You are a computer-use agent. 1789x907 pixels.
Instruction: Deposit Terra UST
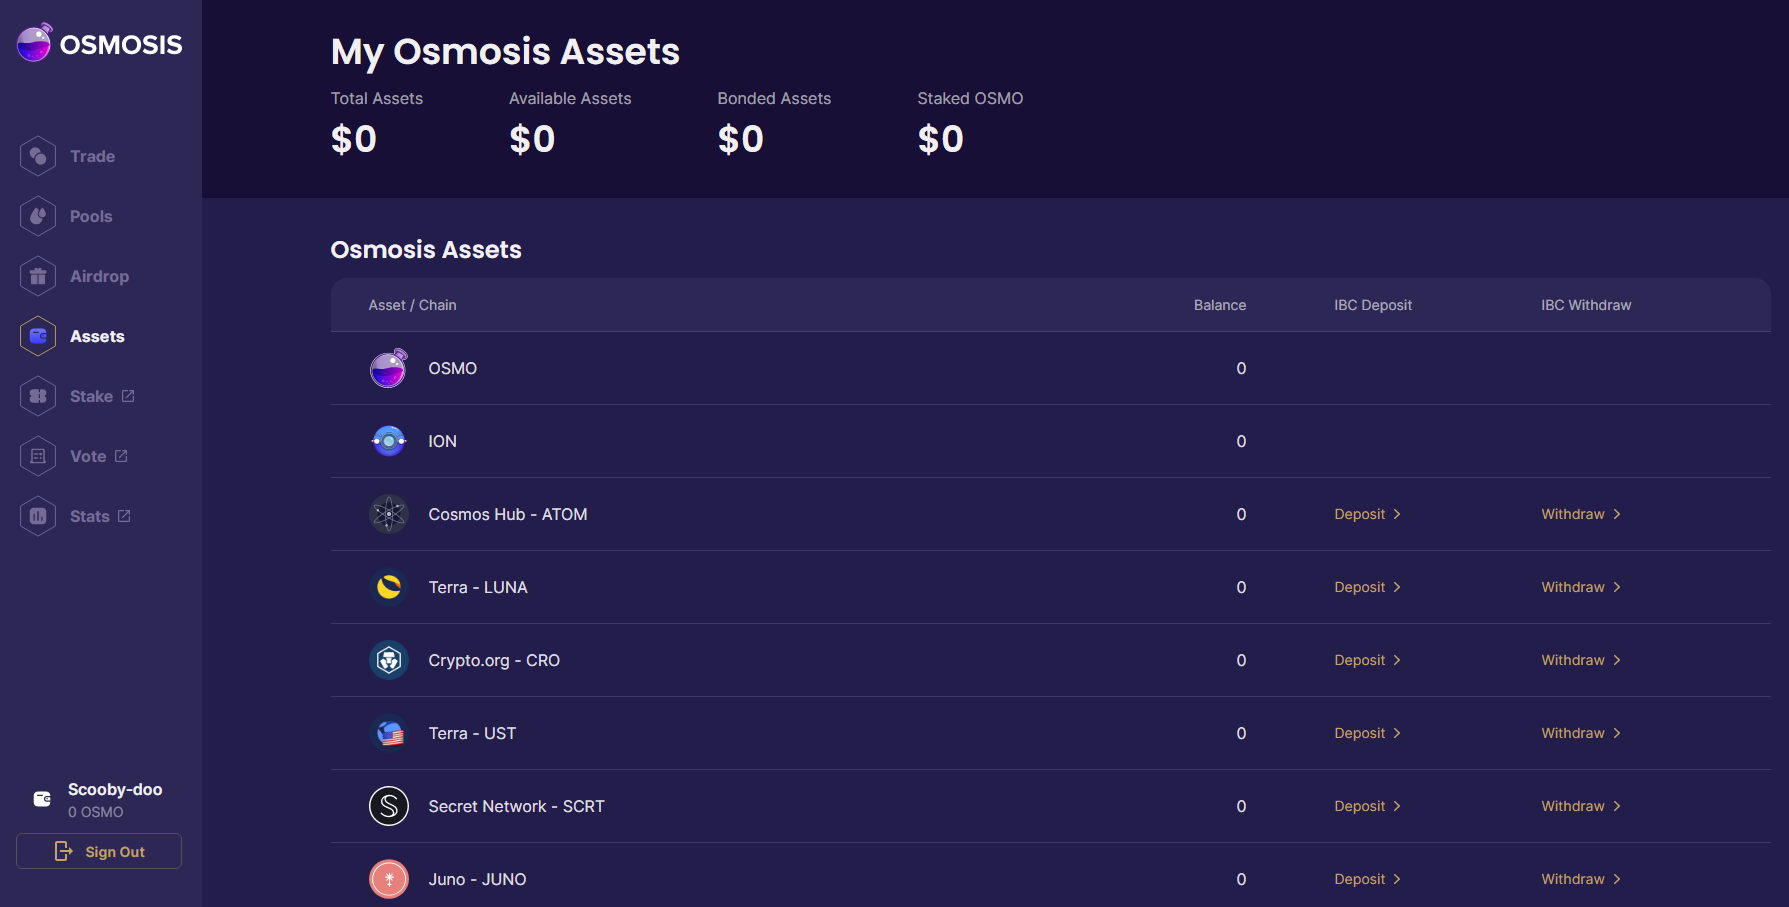tap(1367, 733)
